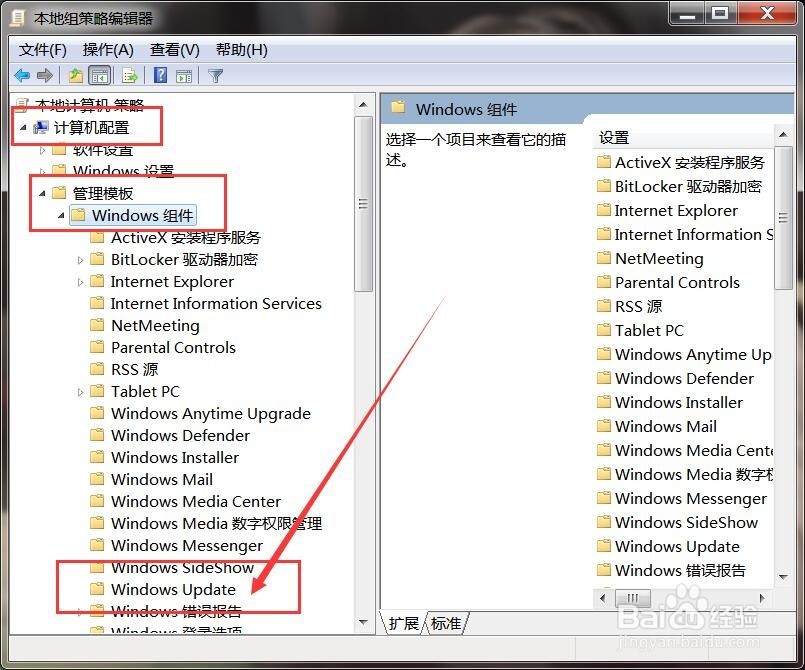The image size is (805, 670).
Task: Open Windows Update in the settings list
Action: pyautogui.click(x=677, y=546)
